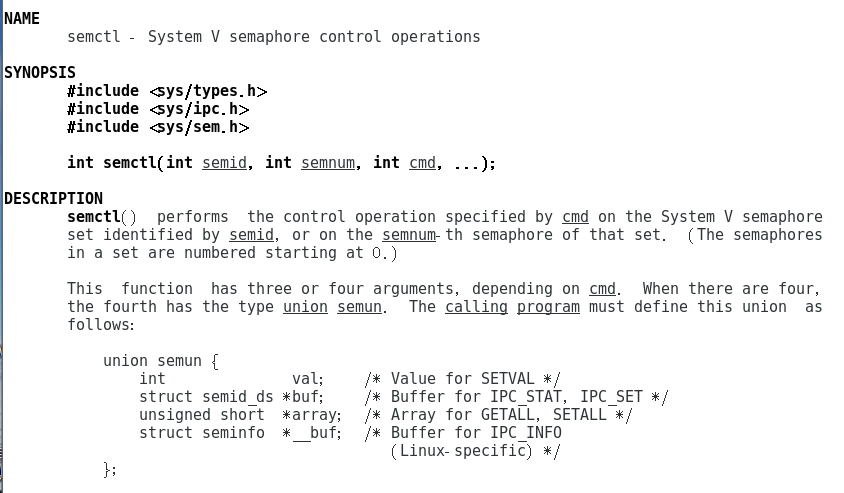Select the sys/ipc.h include line

pos(158,109)
